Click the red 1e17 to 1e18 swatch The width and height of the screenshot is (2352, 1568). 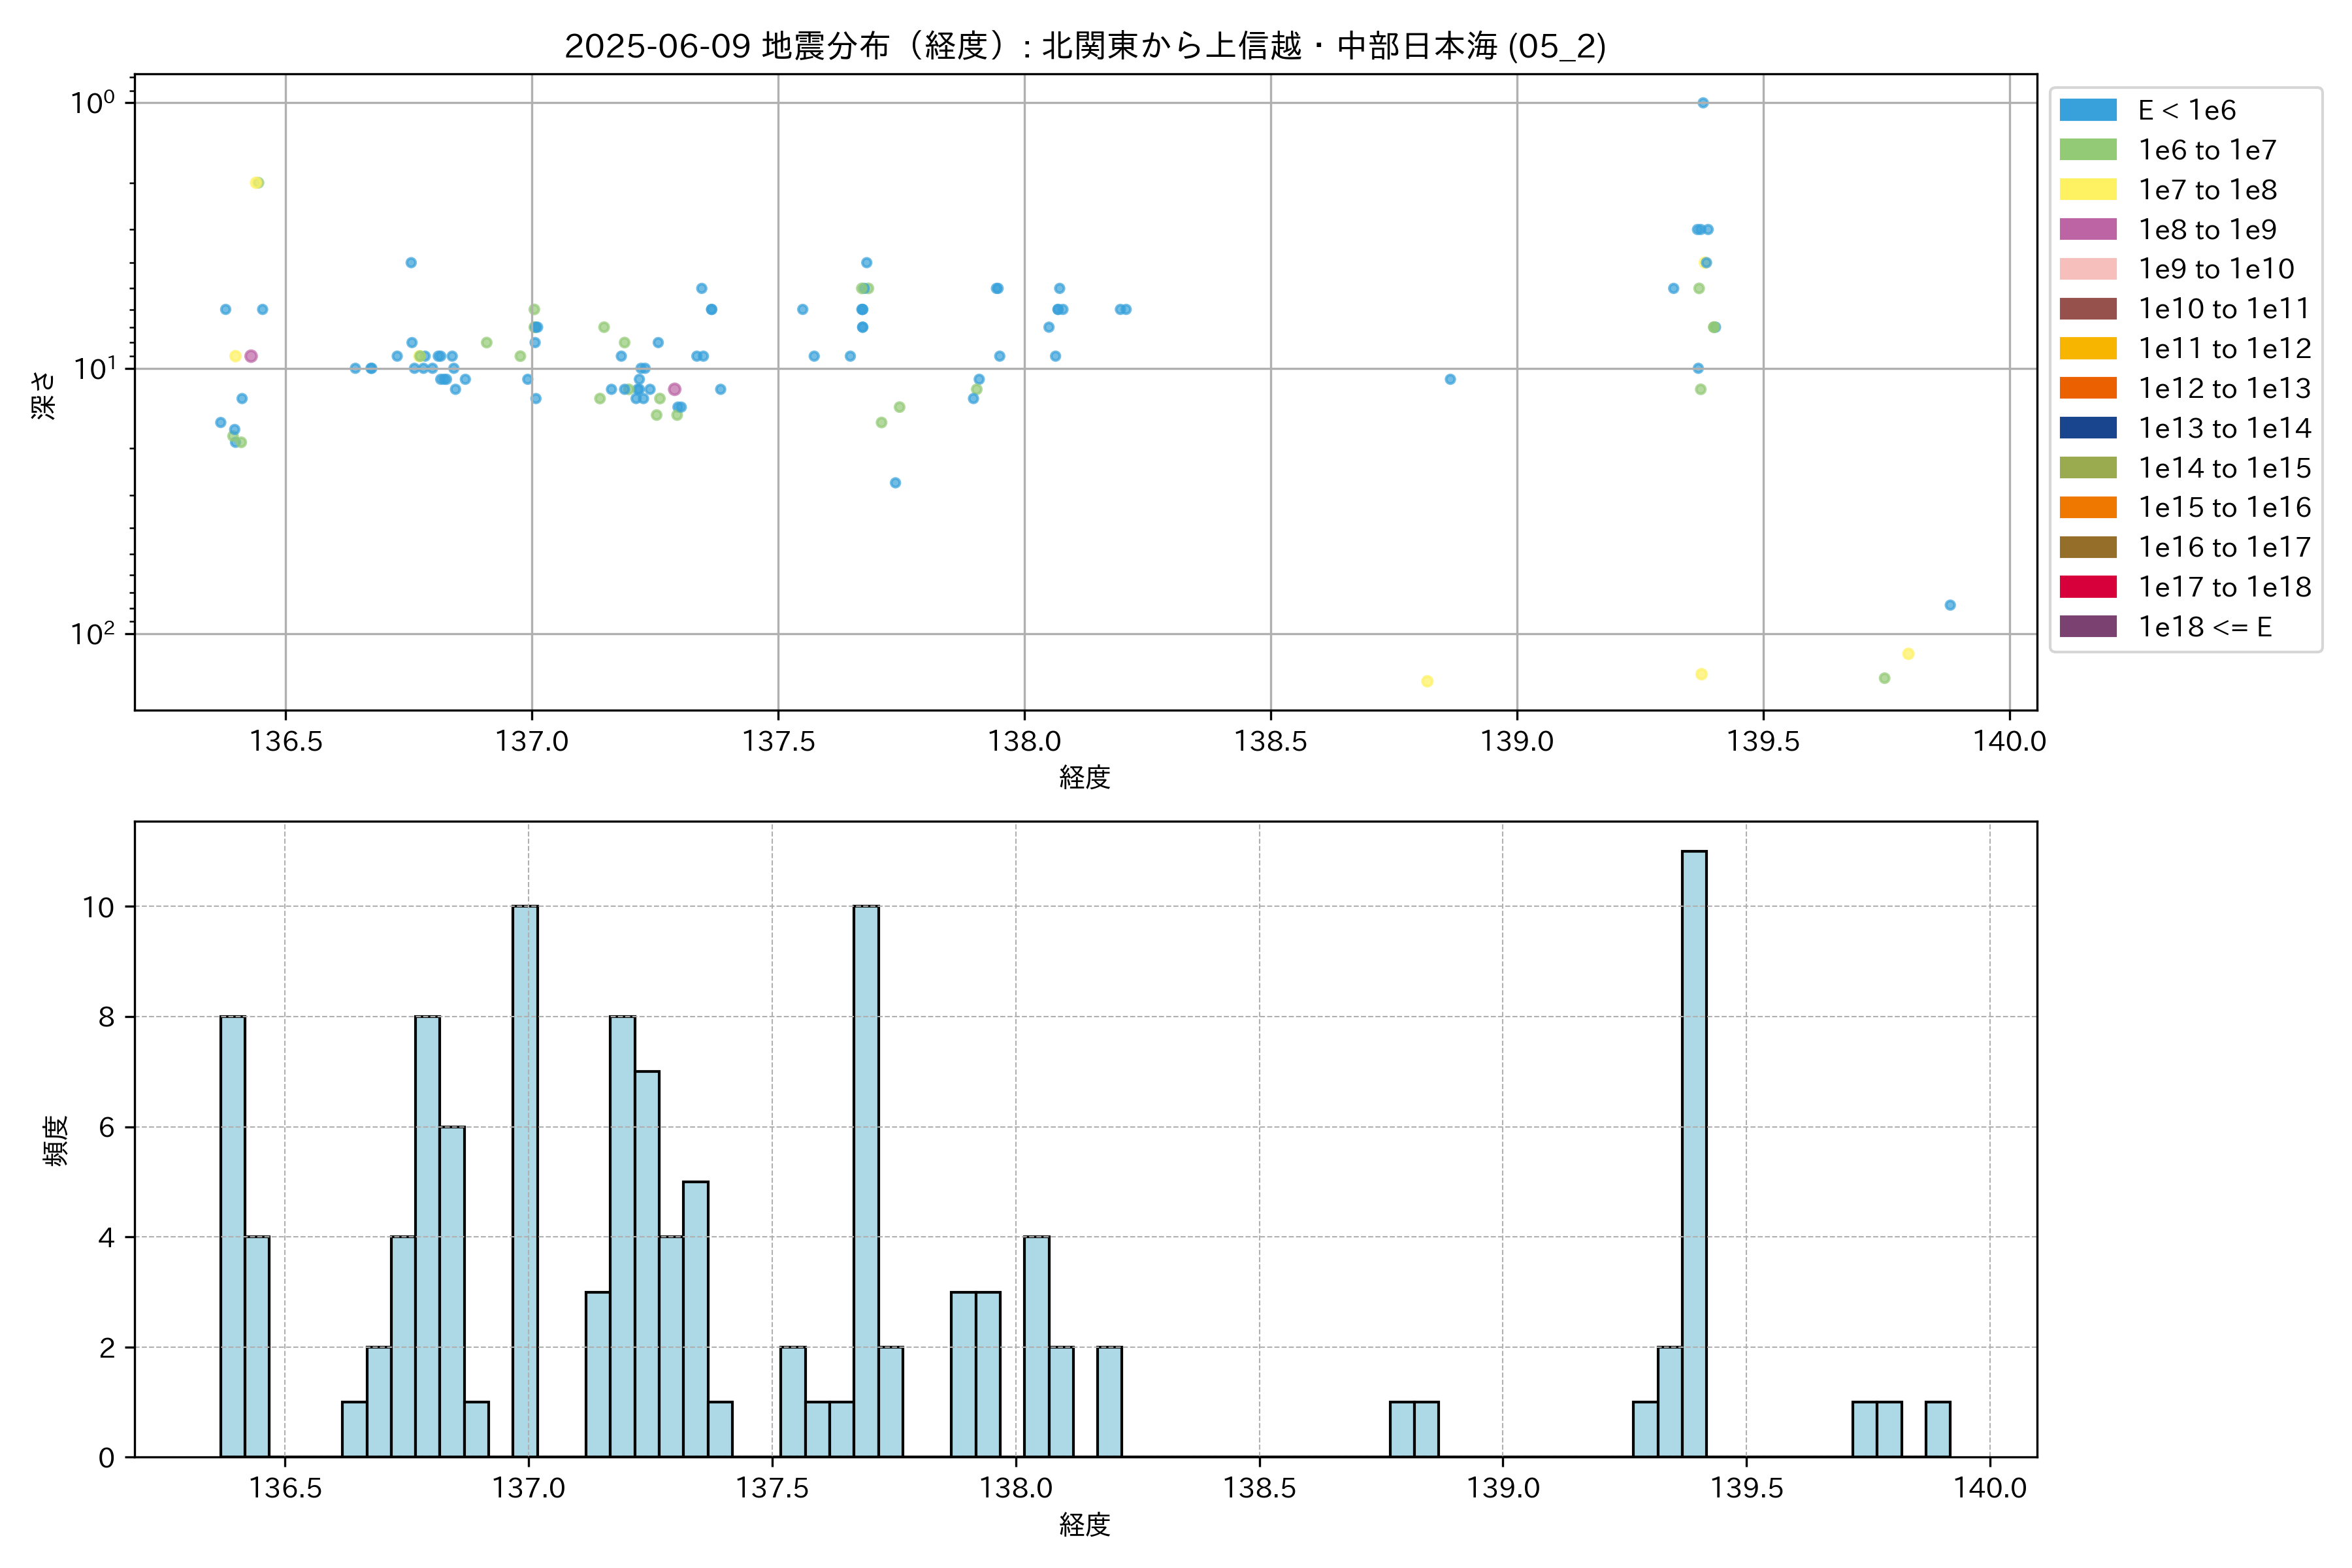click(x=2088, y=587)
